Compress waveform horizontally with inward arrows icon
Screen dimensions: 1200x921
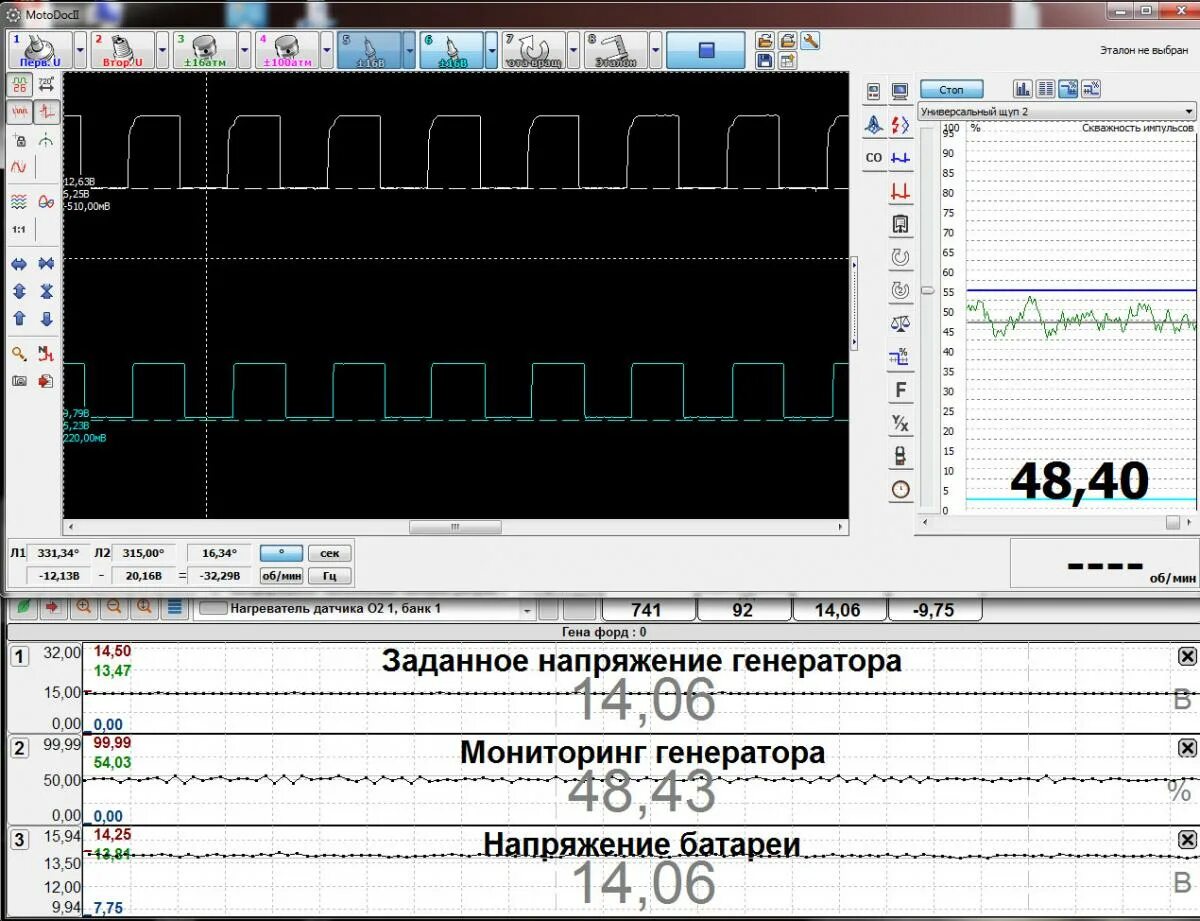coord(46,264)
